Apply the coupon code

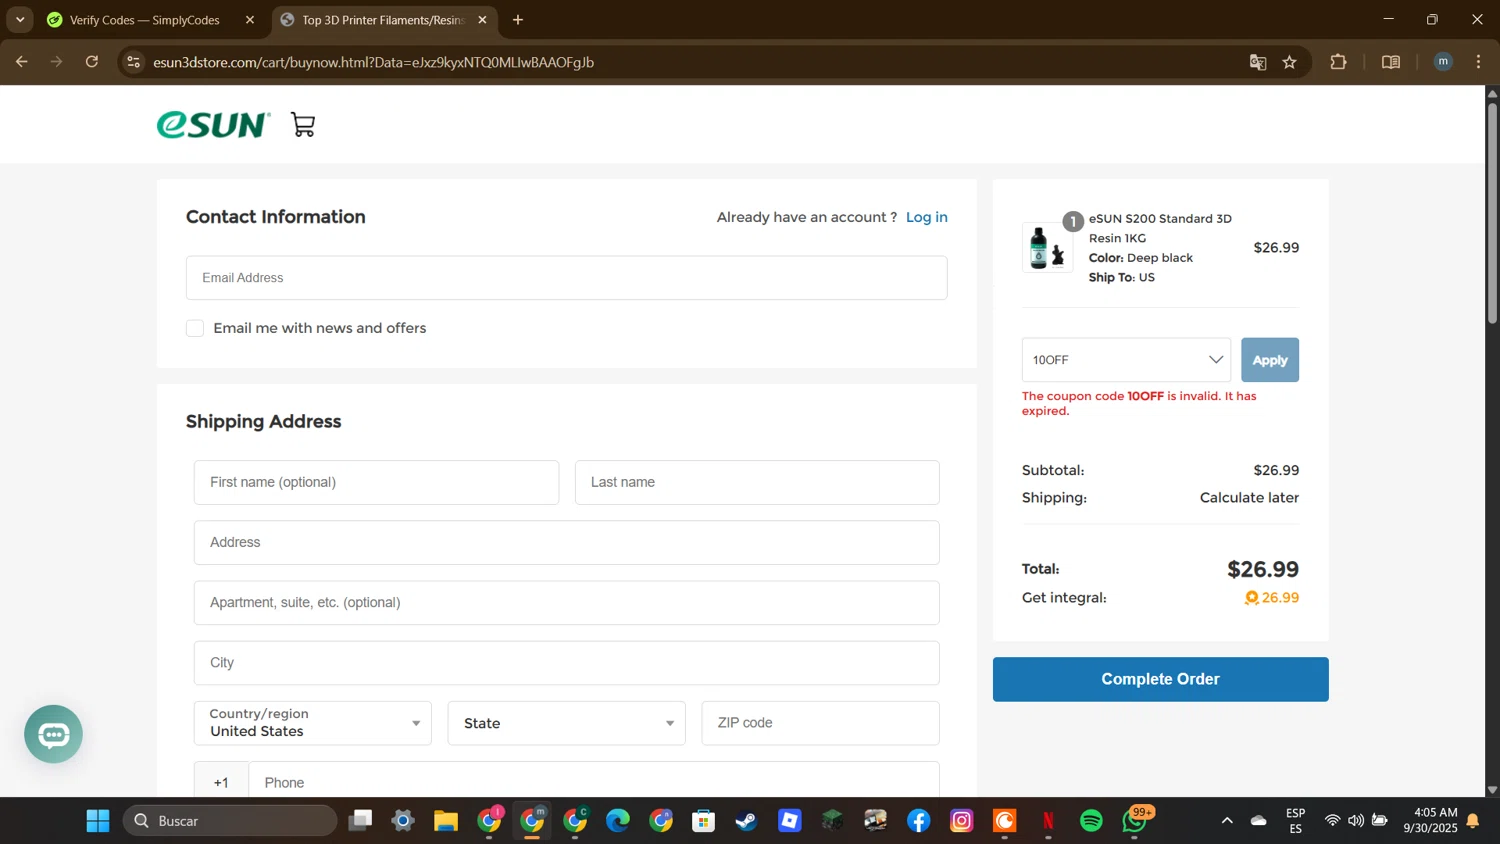coord(1270,360)
